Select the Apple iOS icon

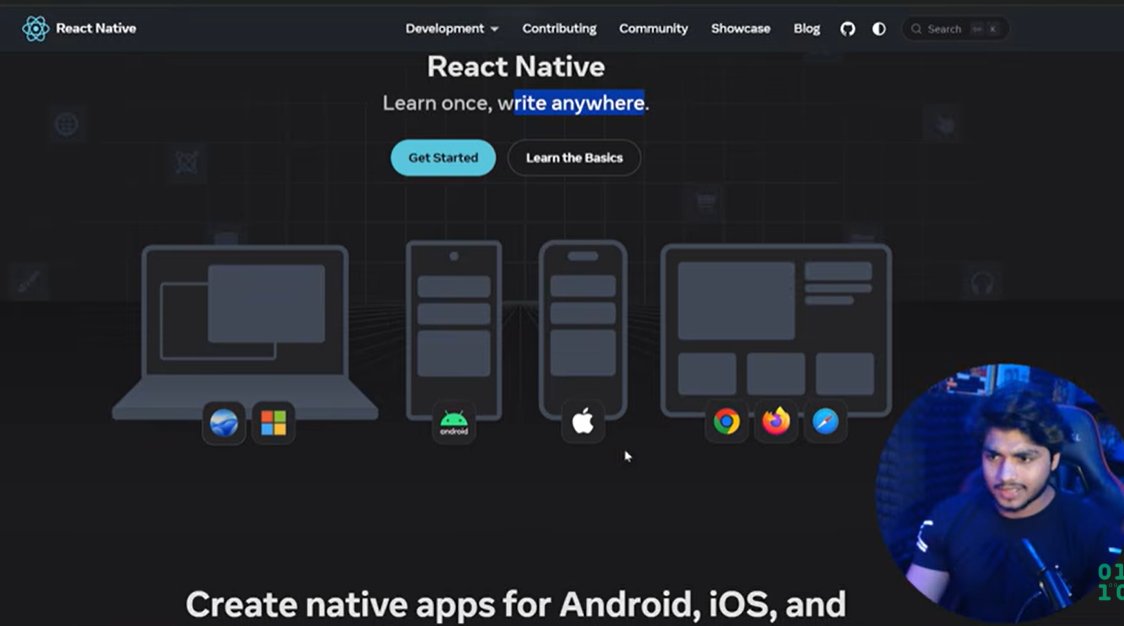pos(583,422)
